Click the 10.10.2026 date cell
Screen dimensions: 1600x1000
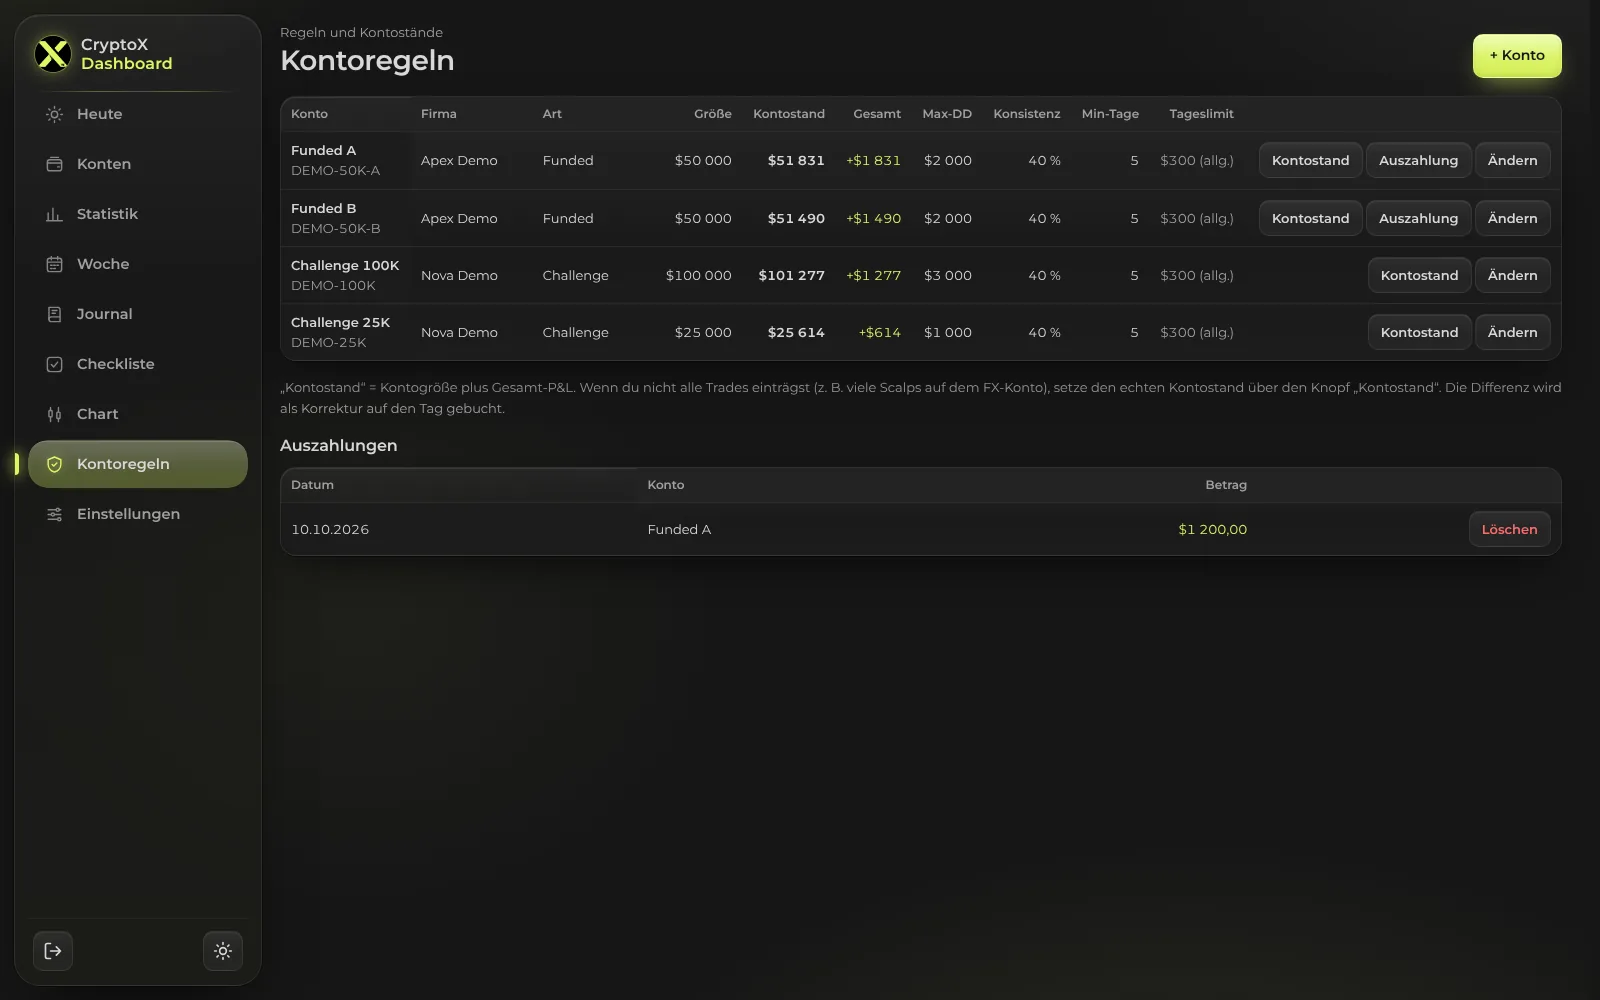330,529
